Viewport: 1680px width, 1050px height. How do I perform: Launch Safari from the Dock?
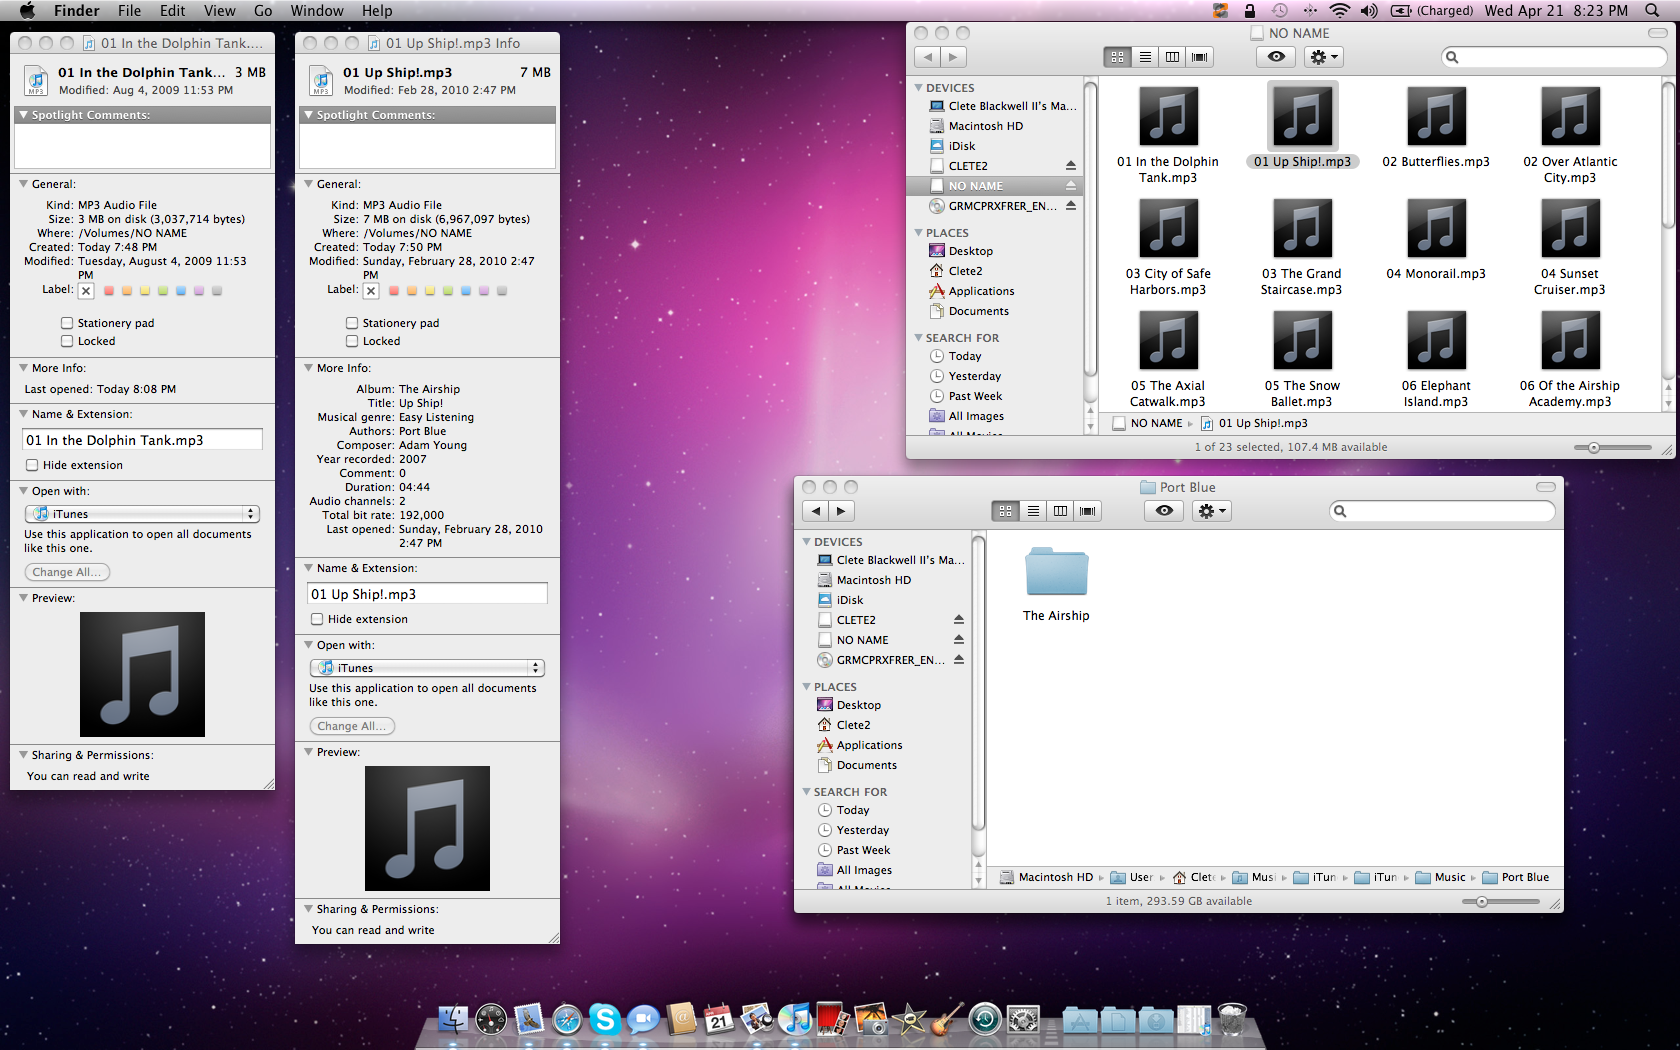[567, 1019]
